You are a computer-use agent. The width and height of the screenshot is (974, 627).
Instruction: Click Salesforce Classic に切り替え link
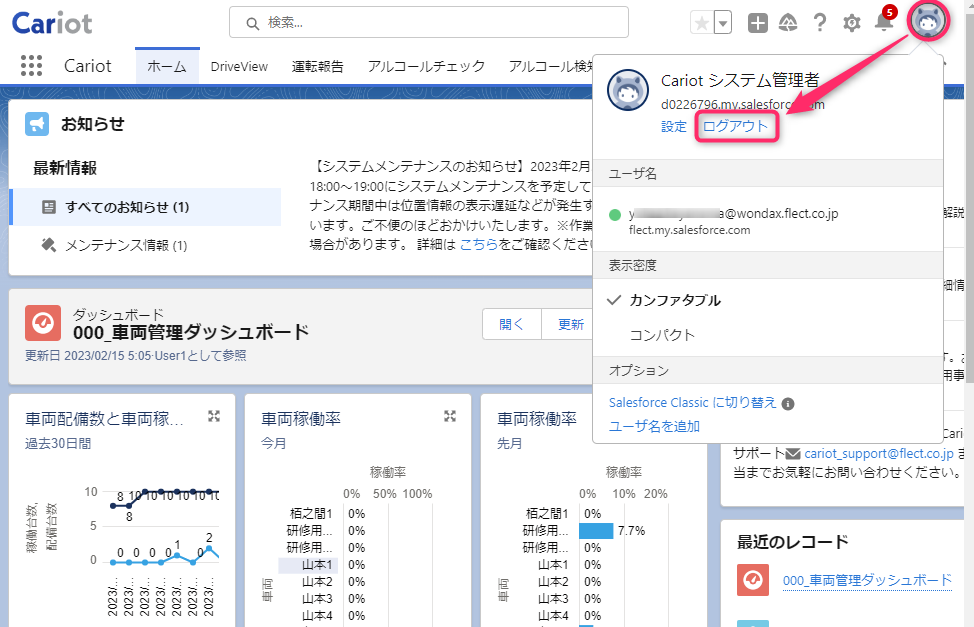click(x=693, y=403)
